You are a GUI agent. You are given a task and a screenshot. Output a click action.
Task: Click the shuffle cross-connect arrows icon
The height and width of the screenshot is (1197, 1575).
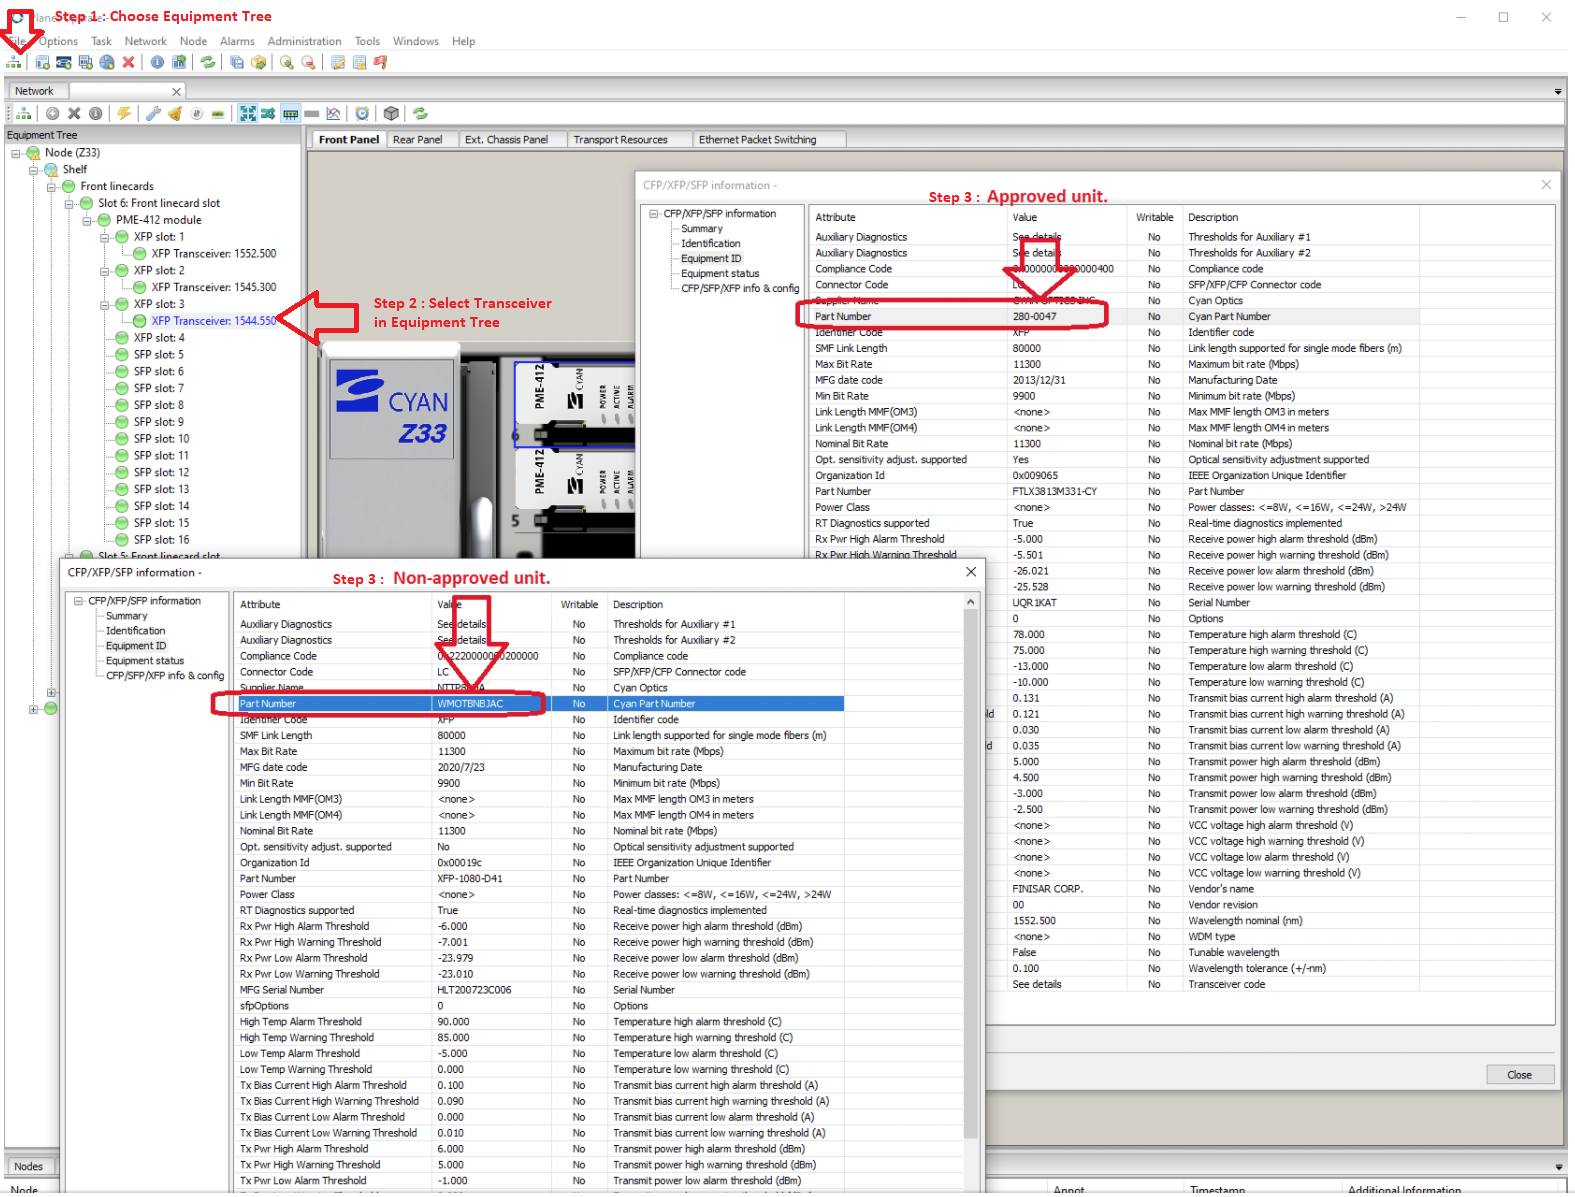point(268,113)
